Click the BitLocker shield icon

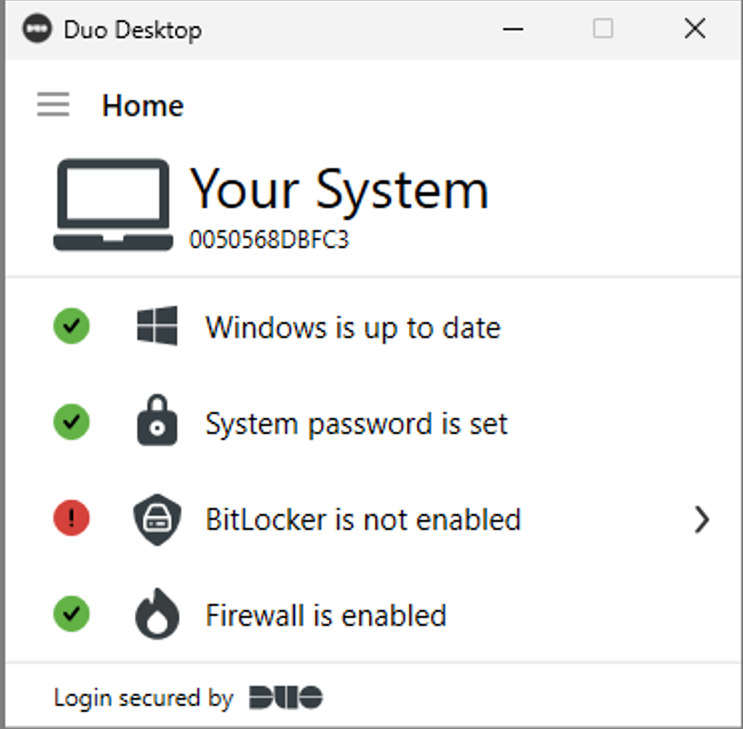(x=157, y=519)
